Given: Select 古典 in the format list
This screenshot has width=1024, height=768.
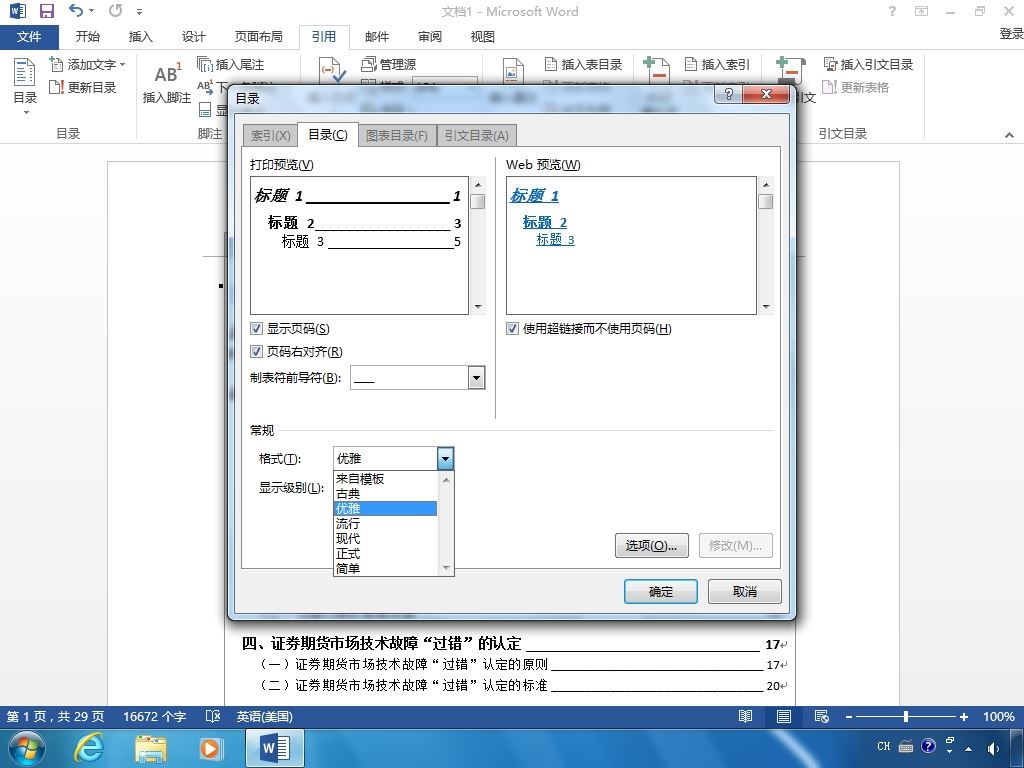Looking at the screenshot, I should (385, 494).
